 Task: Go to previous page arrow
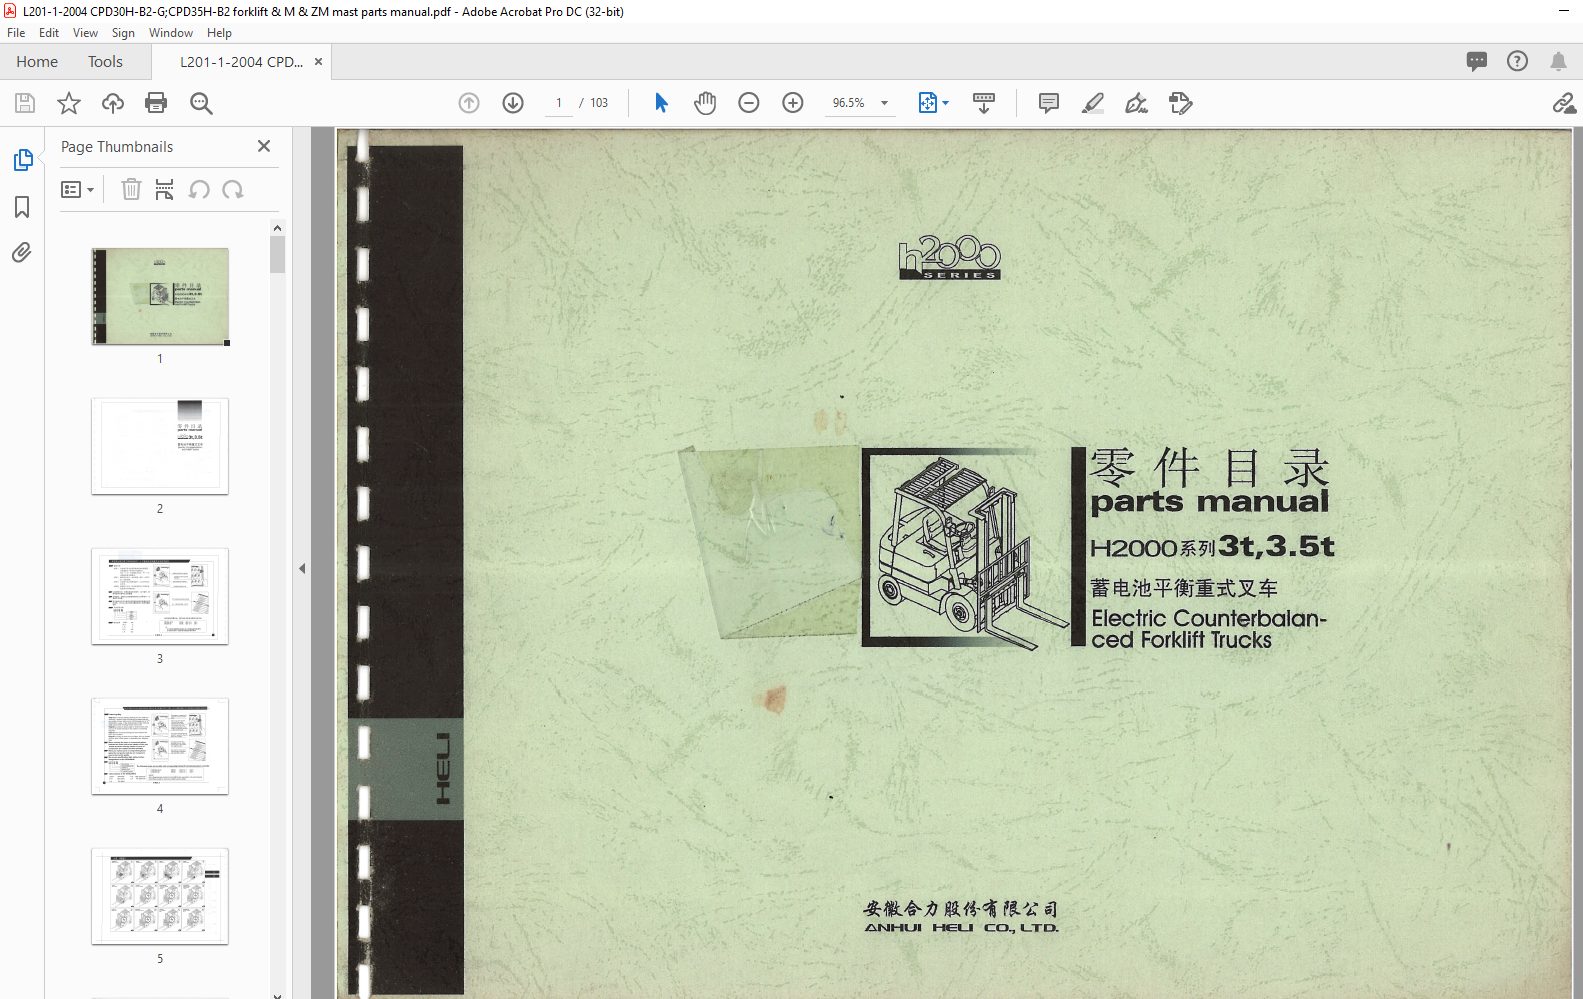tap(469, 103)
